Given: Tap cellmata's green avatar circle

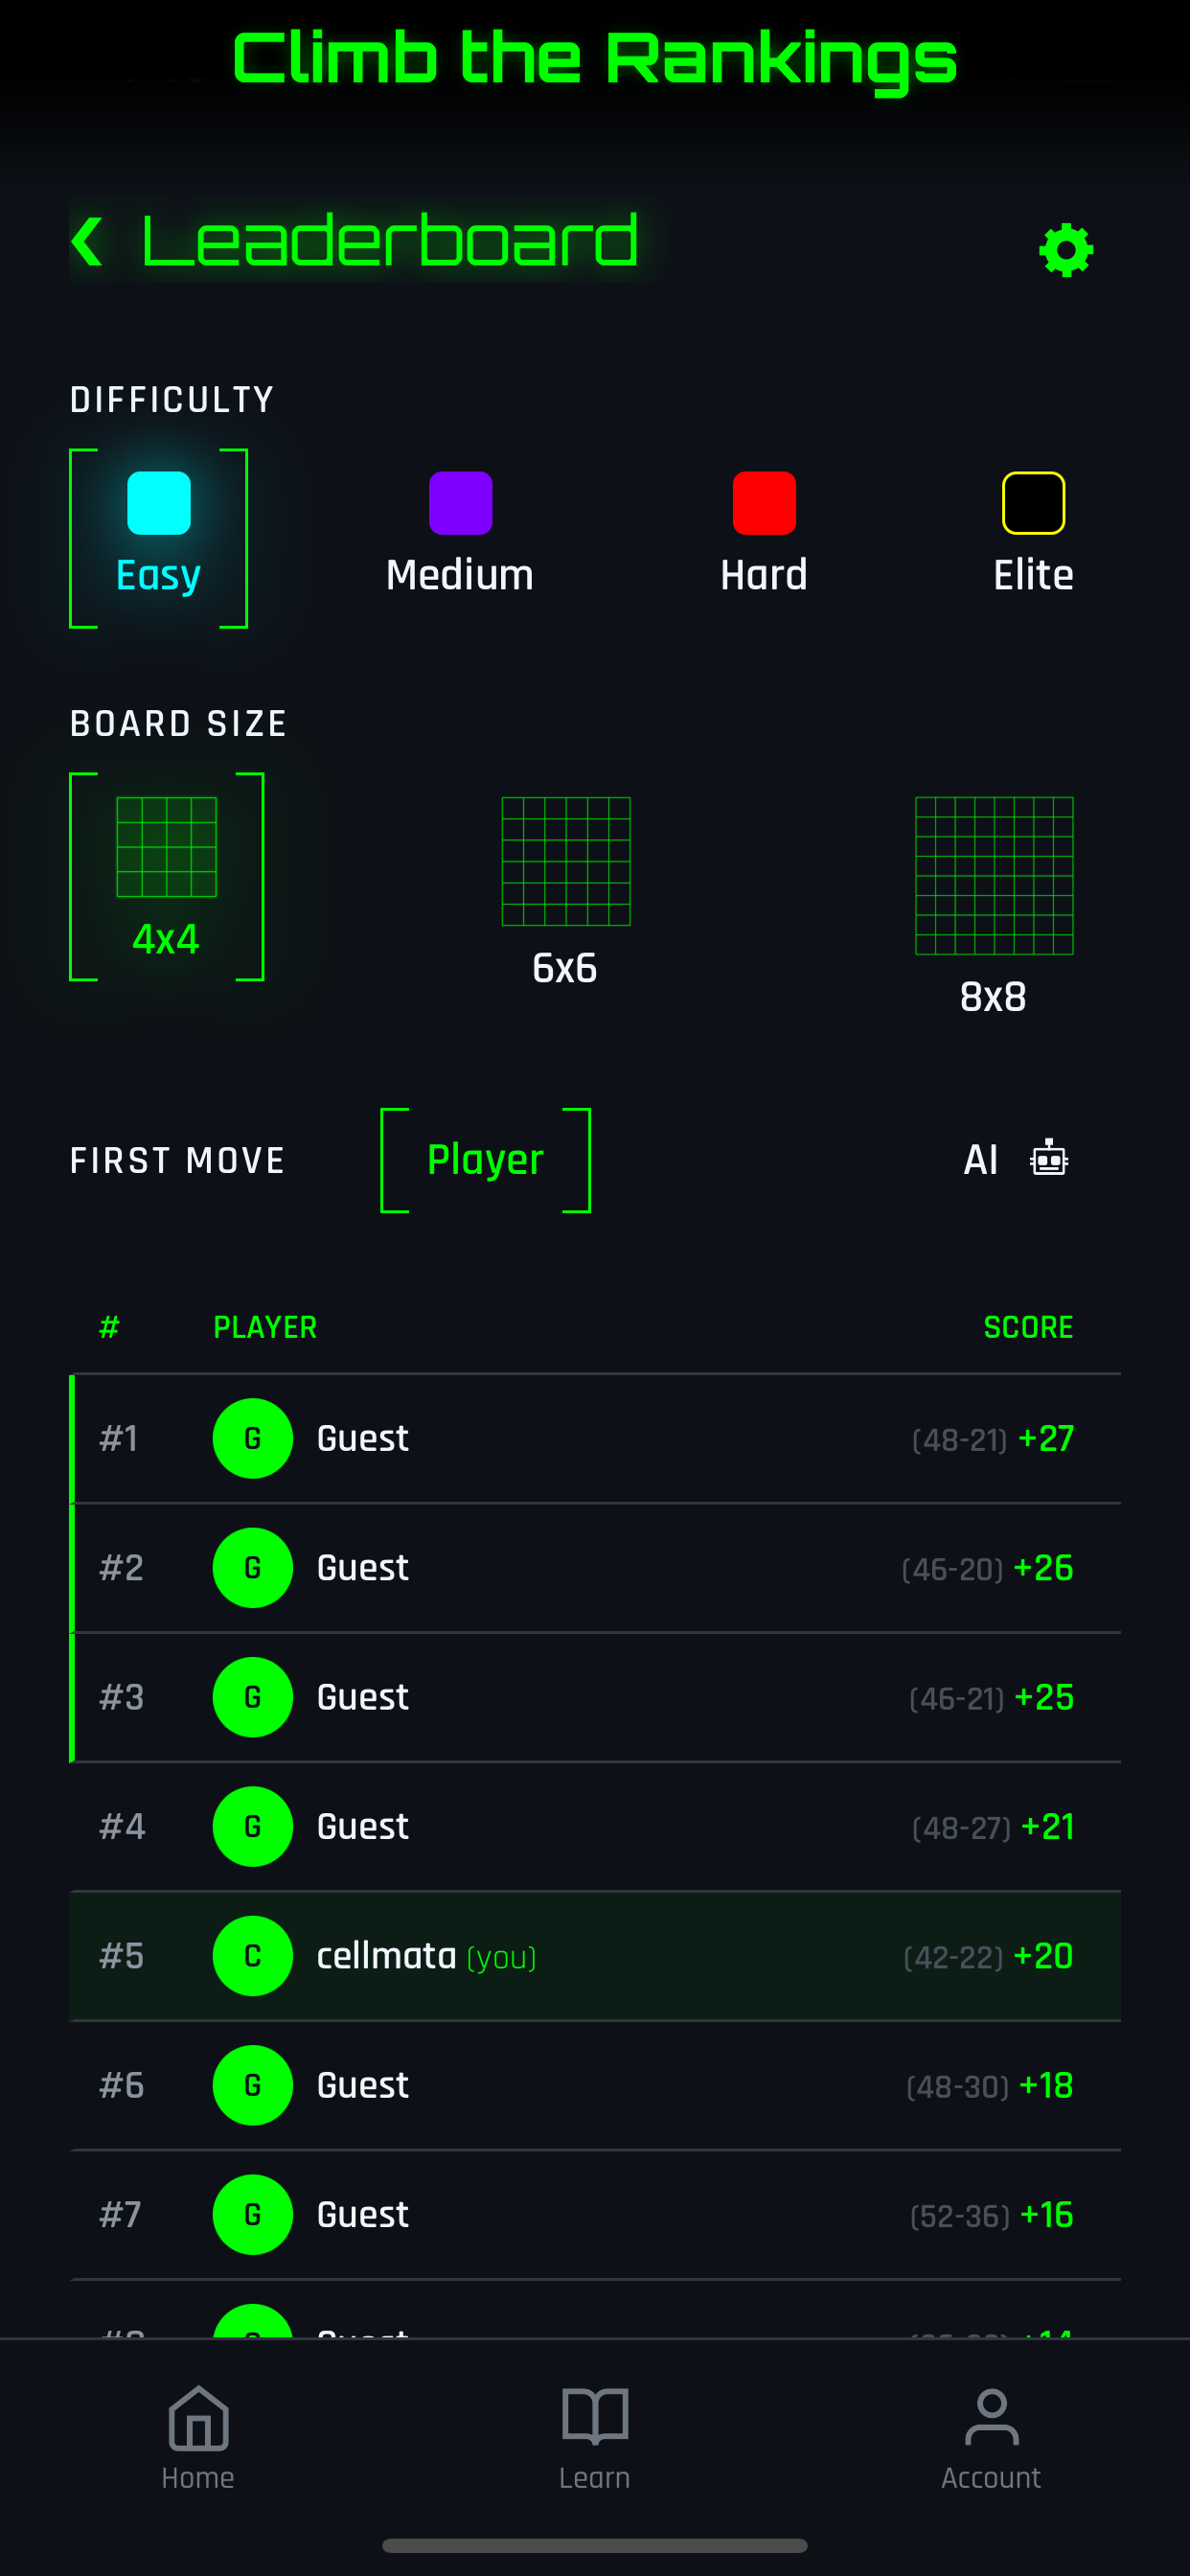Looking at the screenshot, I should pyautogui.click(x=252, y=1955).
